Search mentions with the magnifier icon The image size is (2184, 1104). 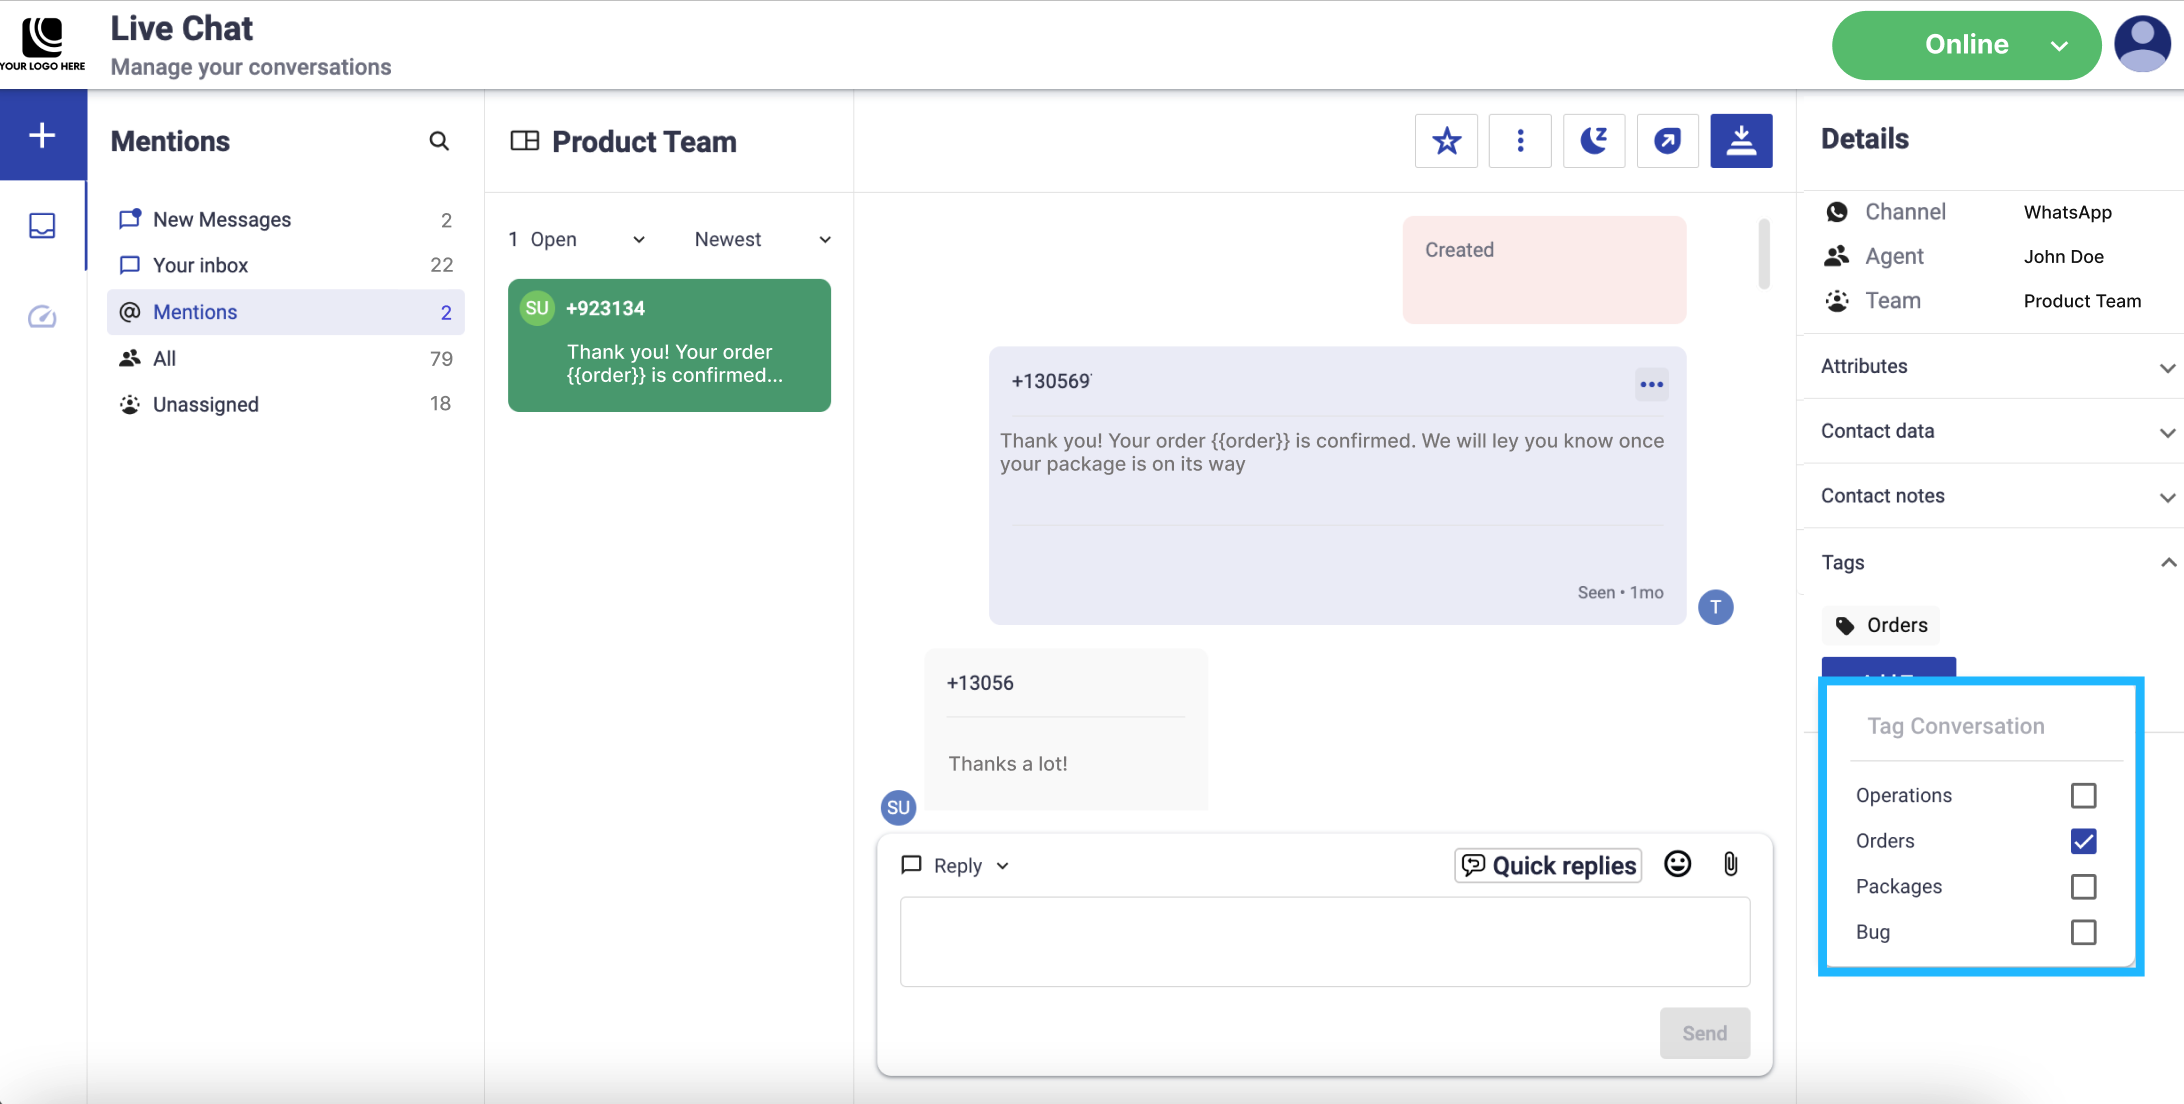[x=439, y=141]
